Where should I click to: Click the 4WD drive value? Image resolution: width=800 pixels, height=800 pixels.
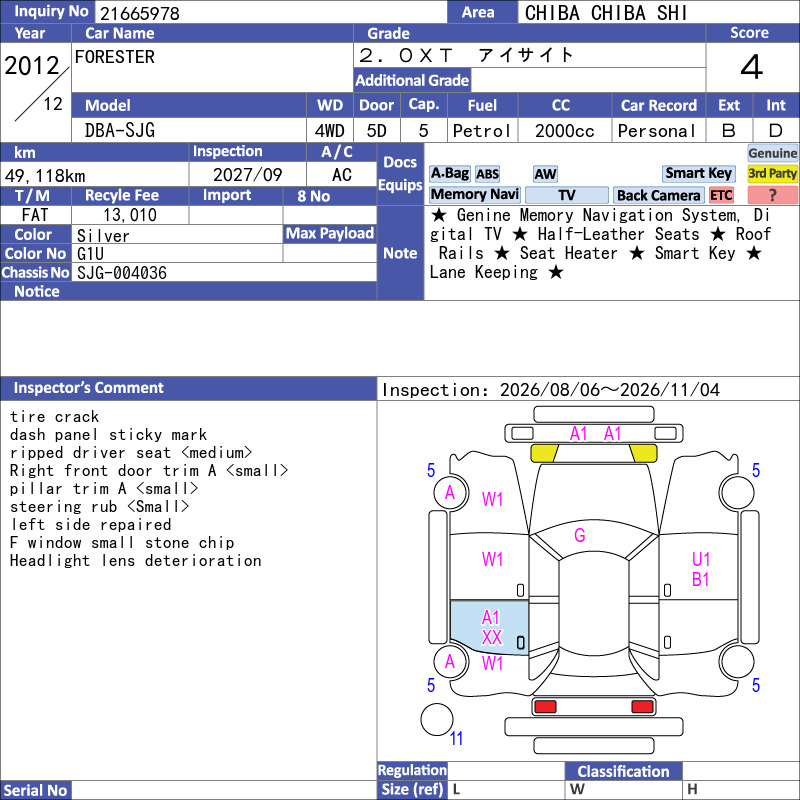(x=329, y=131)
